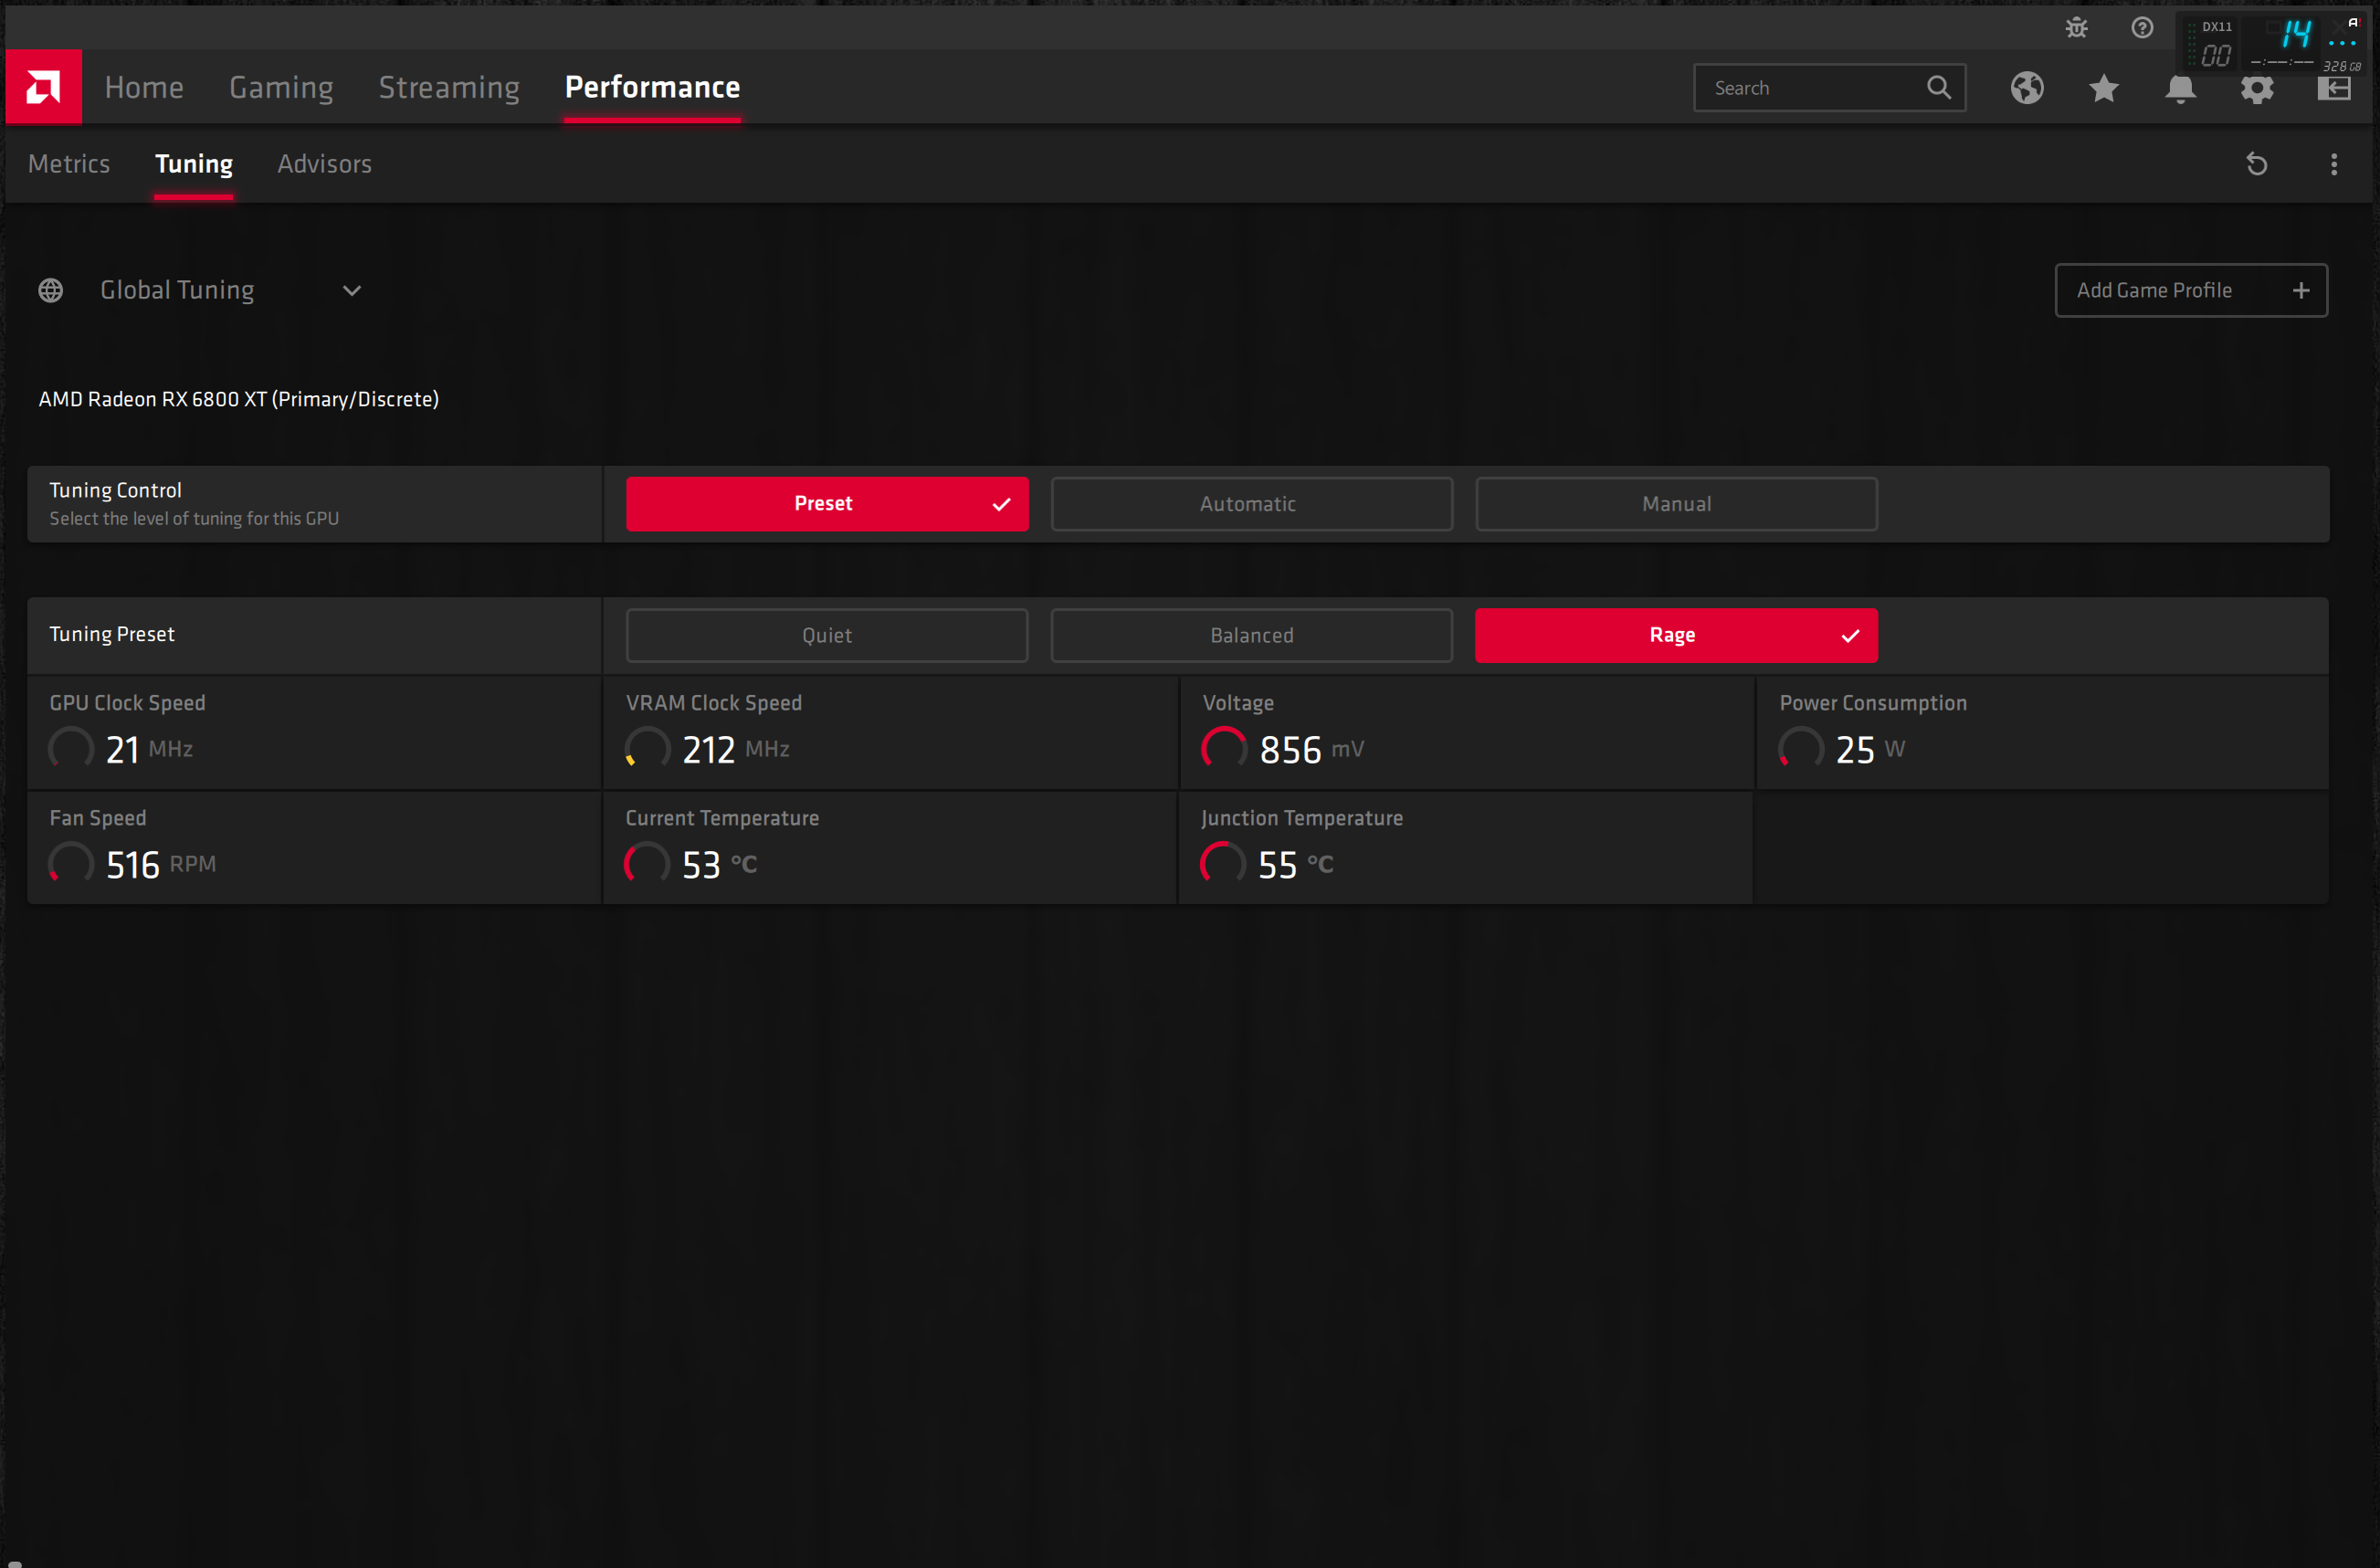
Task: Click the GPU Clock Speed gauge
Action: coord(71,749)
